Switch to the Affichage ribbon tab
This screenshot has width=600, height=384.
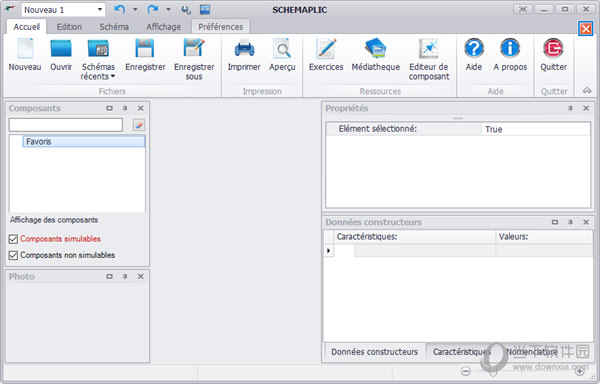[163, 27]
